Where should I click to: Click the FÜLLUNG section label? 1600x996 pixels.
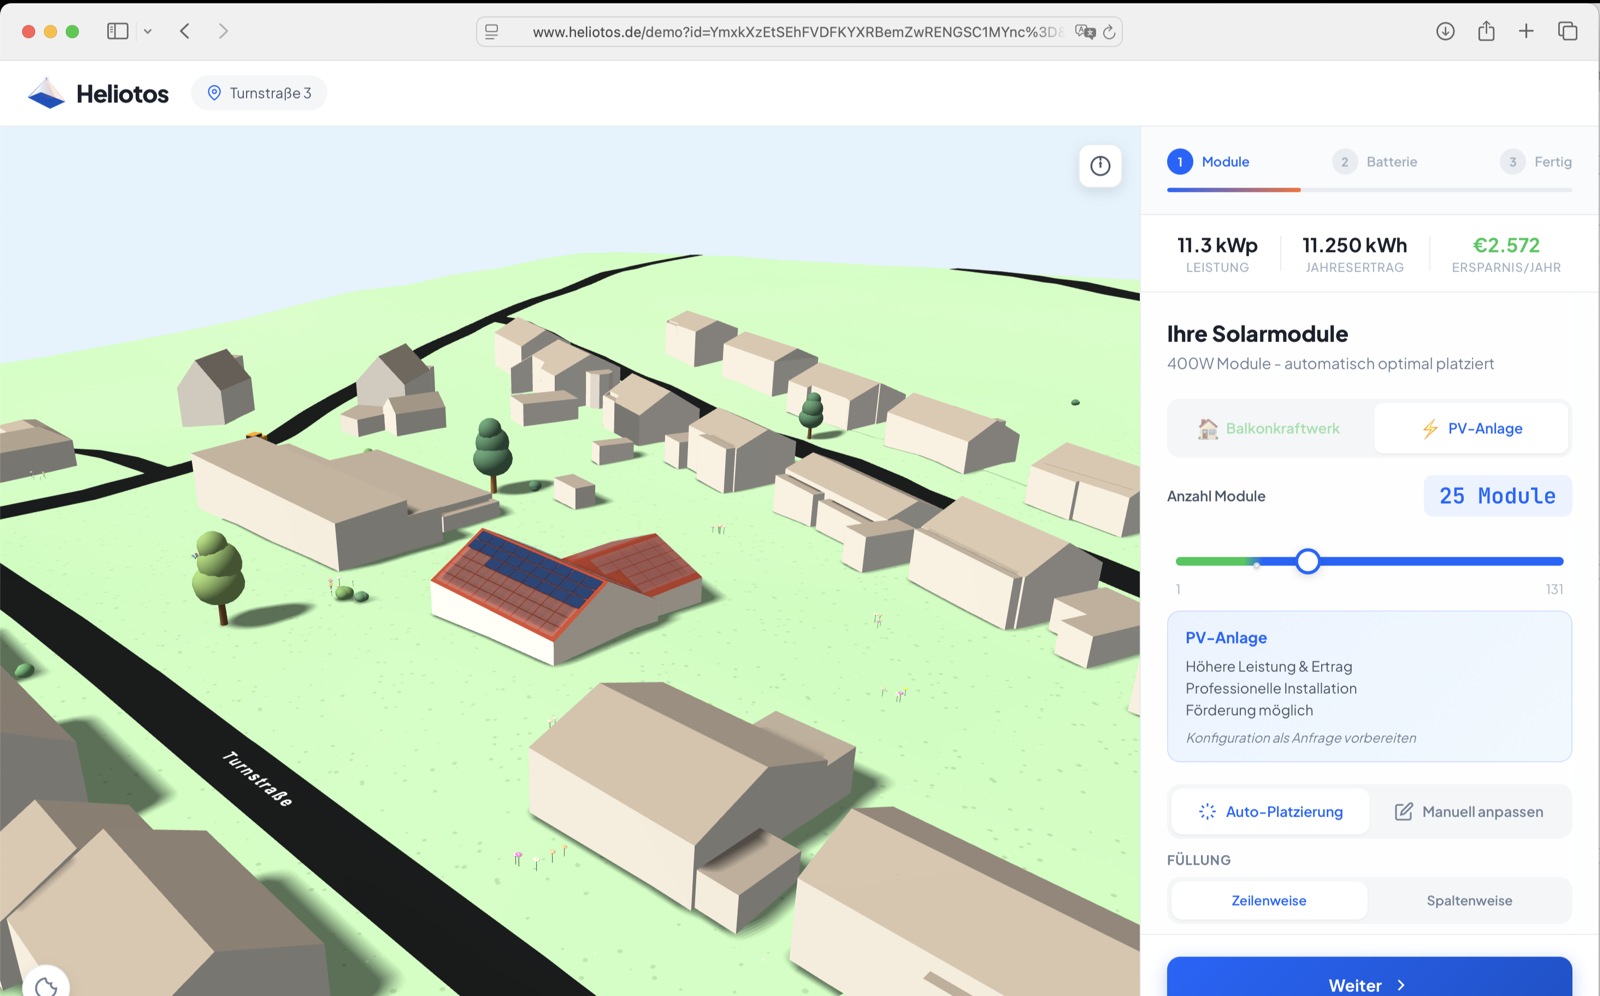(x=1198, y=860)
